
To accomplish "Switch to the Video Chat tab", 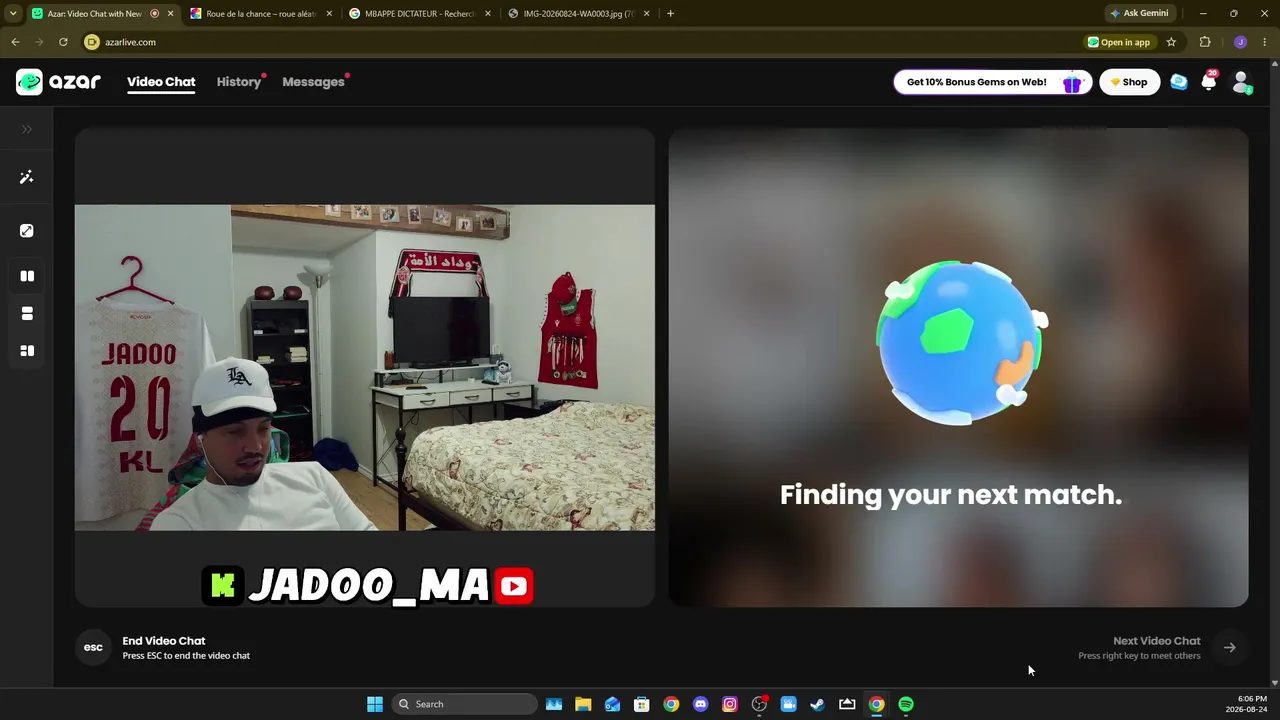I will (x=161, y=82).
